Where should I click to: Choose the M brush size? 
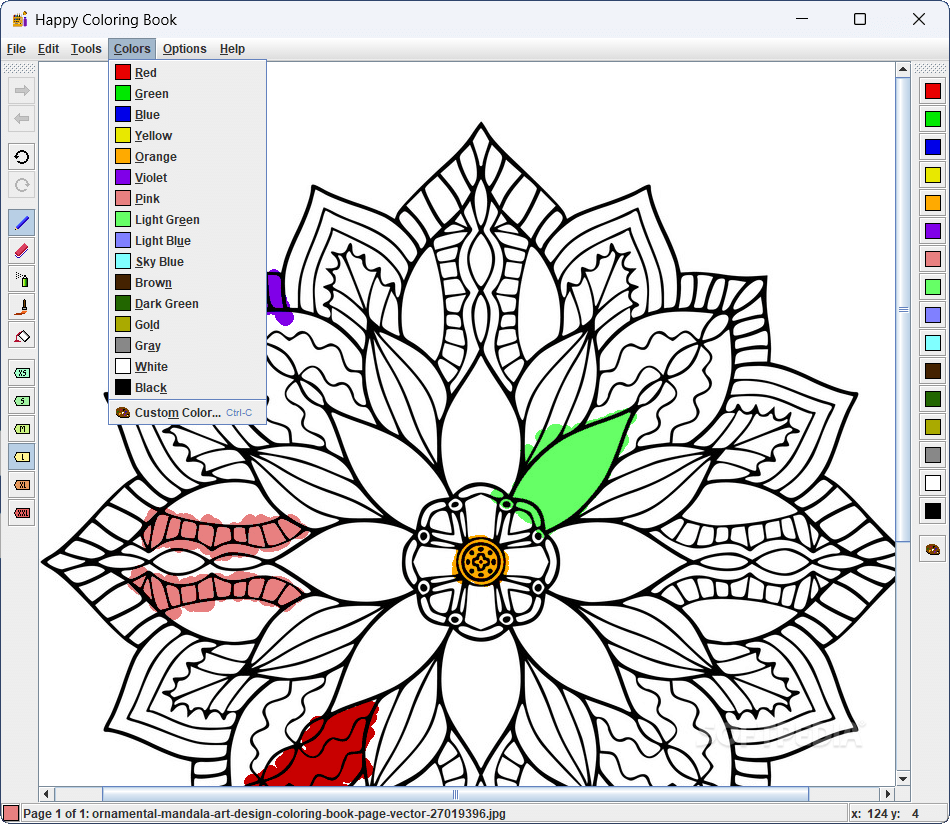pos(22,429)
